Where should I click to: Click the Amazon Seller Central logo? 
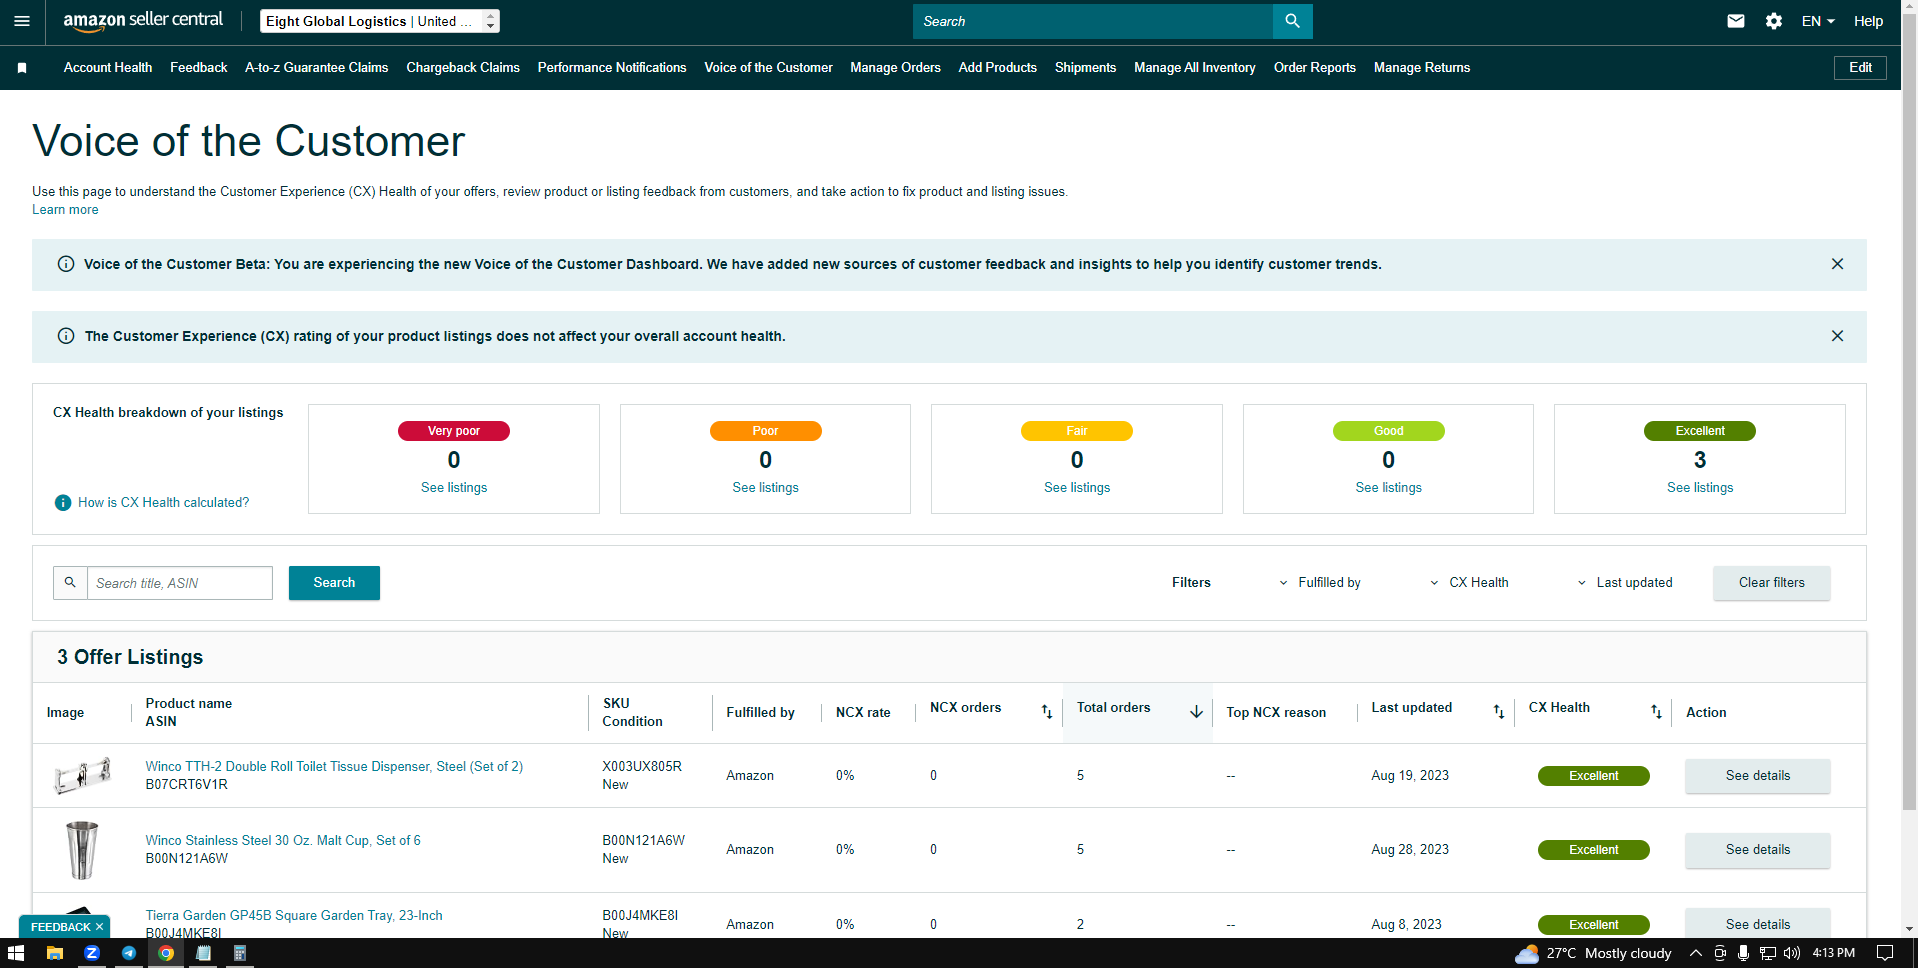pos(143,21)
